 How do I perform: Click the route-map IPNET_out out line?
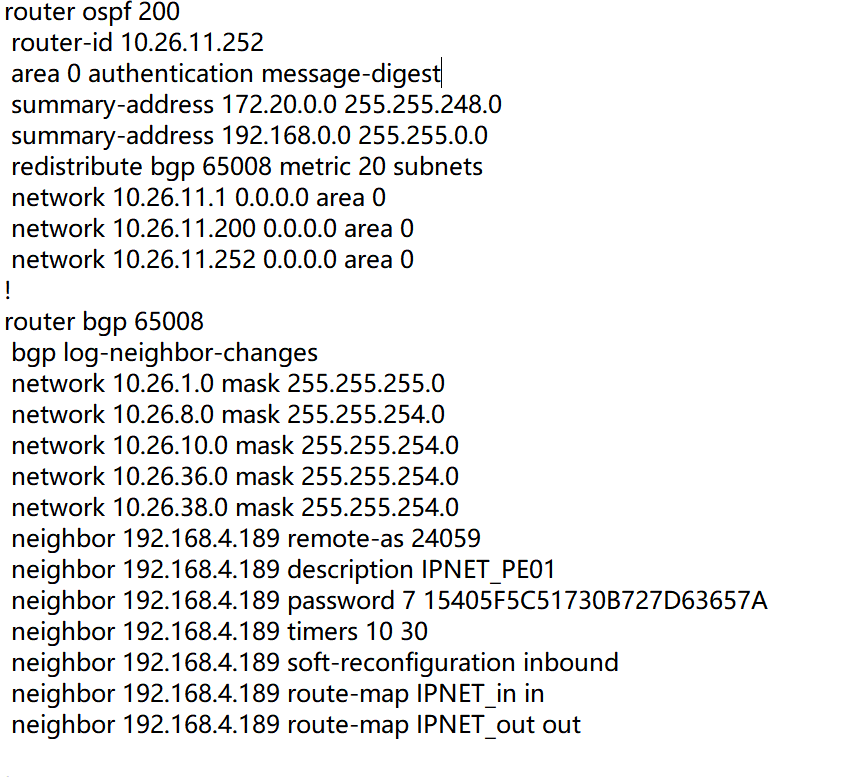[296, 725]
